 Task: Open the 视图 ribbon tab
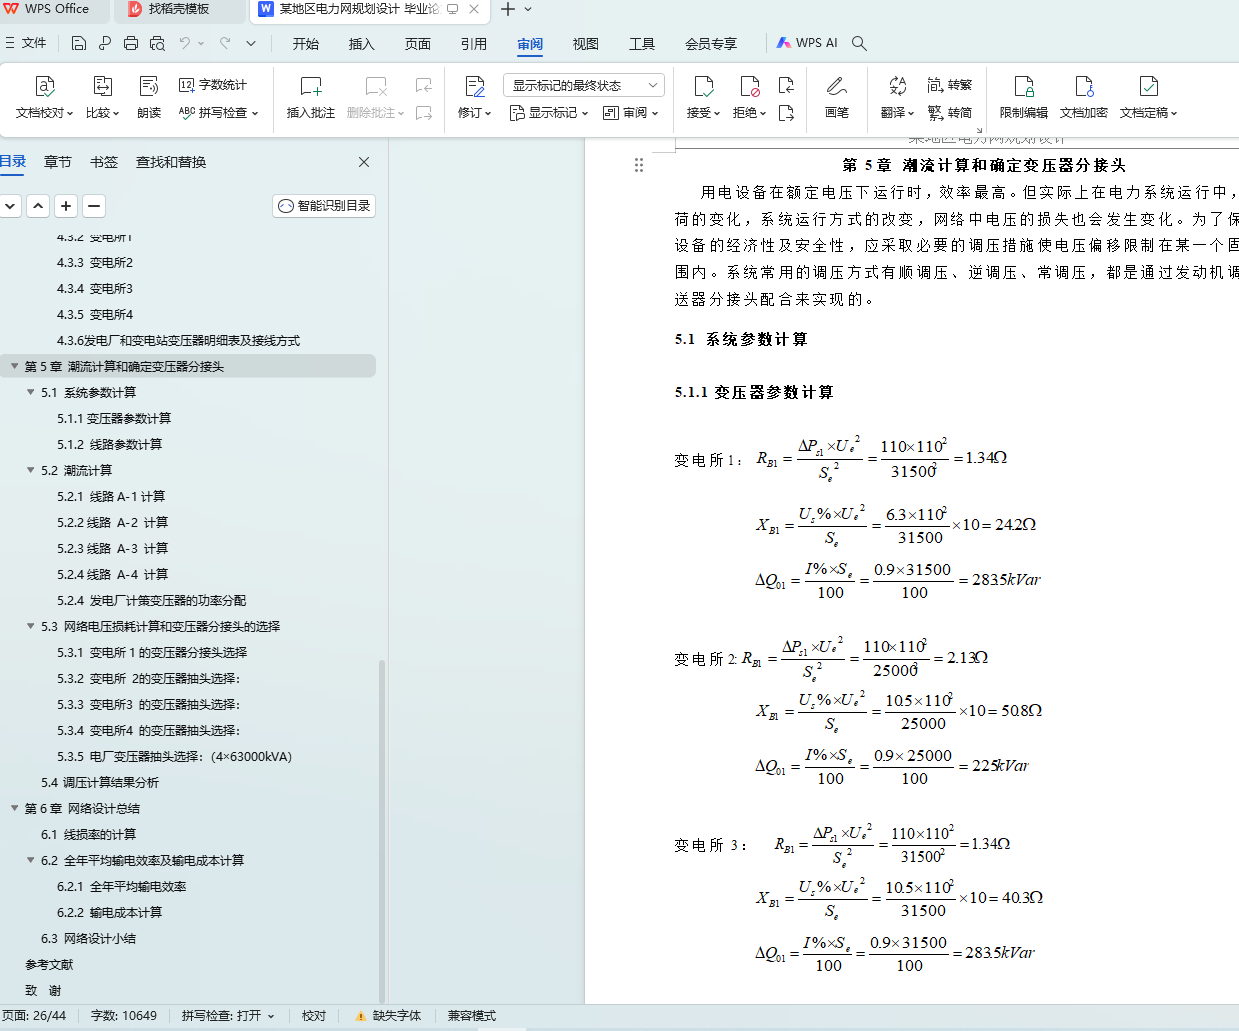point(585,44)
